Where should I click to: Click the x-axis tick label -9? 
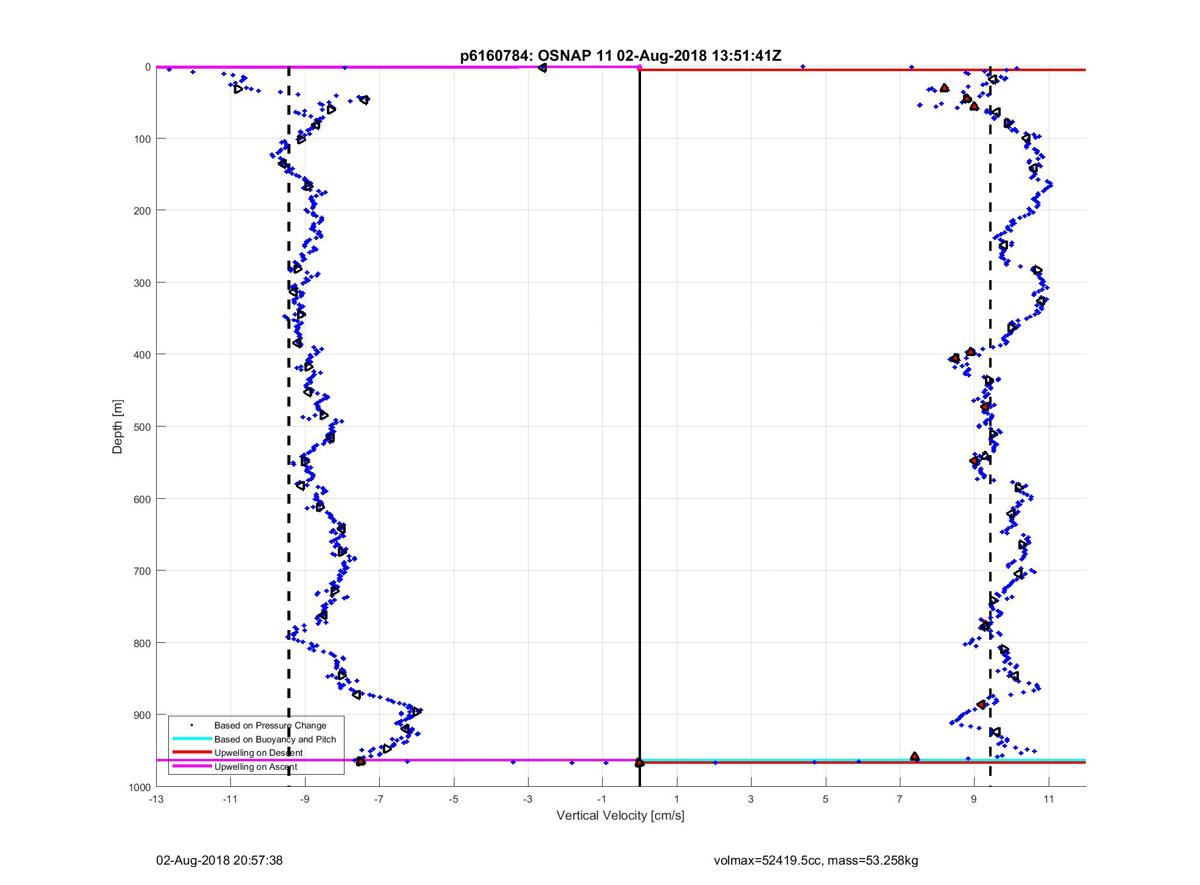pyautogui.click(x=305, y=799)
